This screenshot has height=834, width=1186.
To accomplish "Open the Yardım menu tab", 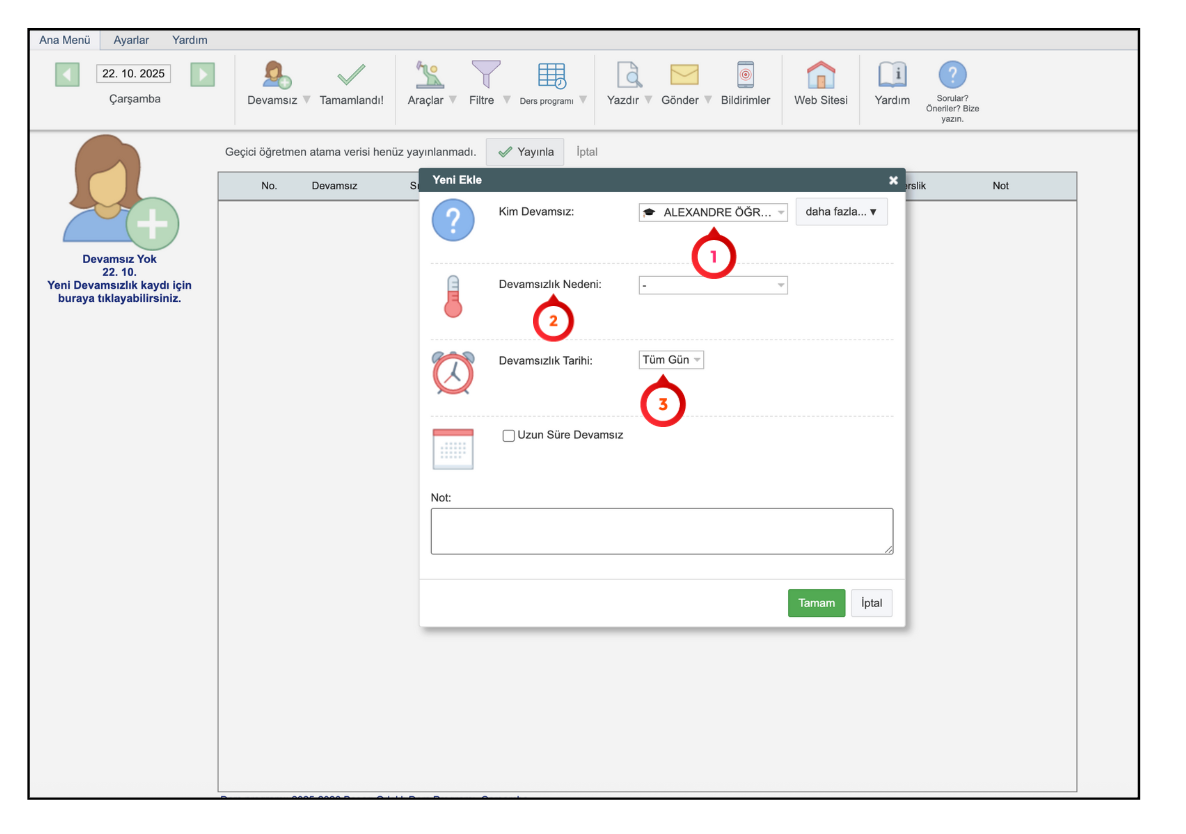I will click(x=190, y=40).
